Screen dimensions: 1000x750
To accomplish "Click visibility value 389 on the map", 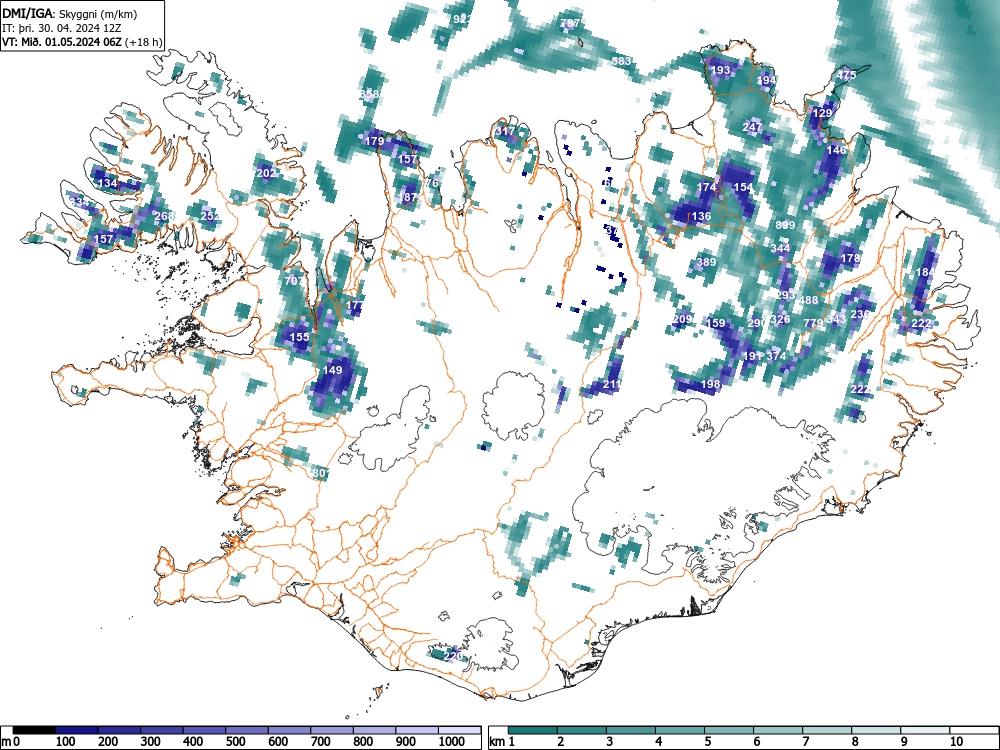I will (x=706, y=262).
